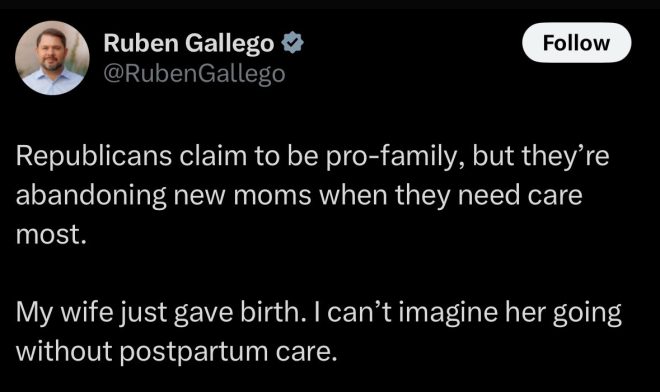Click the Follow button
The width and height of the screenshot is (660, 392).
tap(576, 43)
